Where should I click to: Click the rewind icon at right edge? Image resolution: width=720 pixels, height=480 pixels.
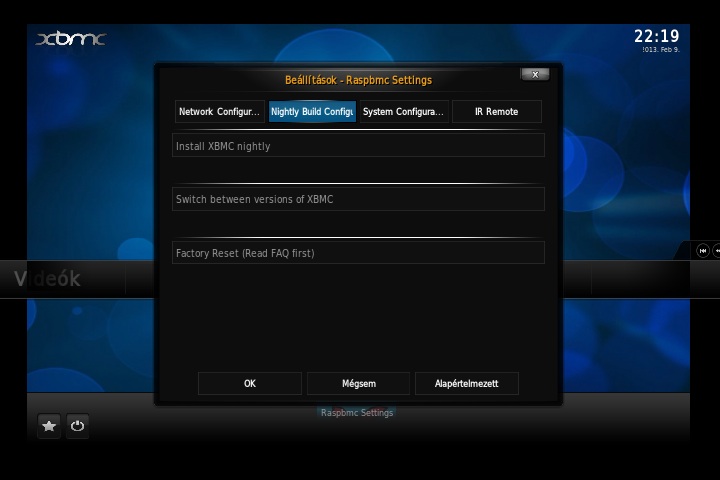click(703, 251)
